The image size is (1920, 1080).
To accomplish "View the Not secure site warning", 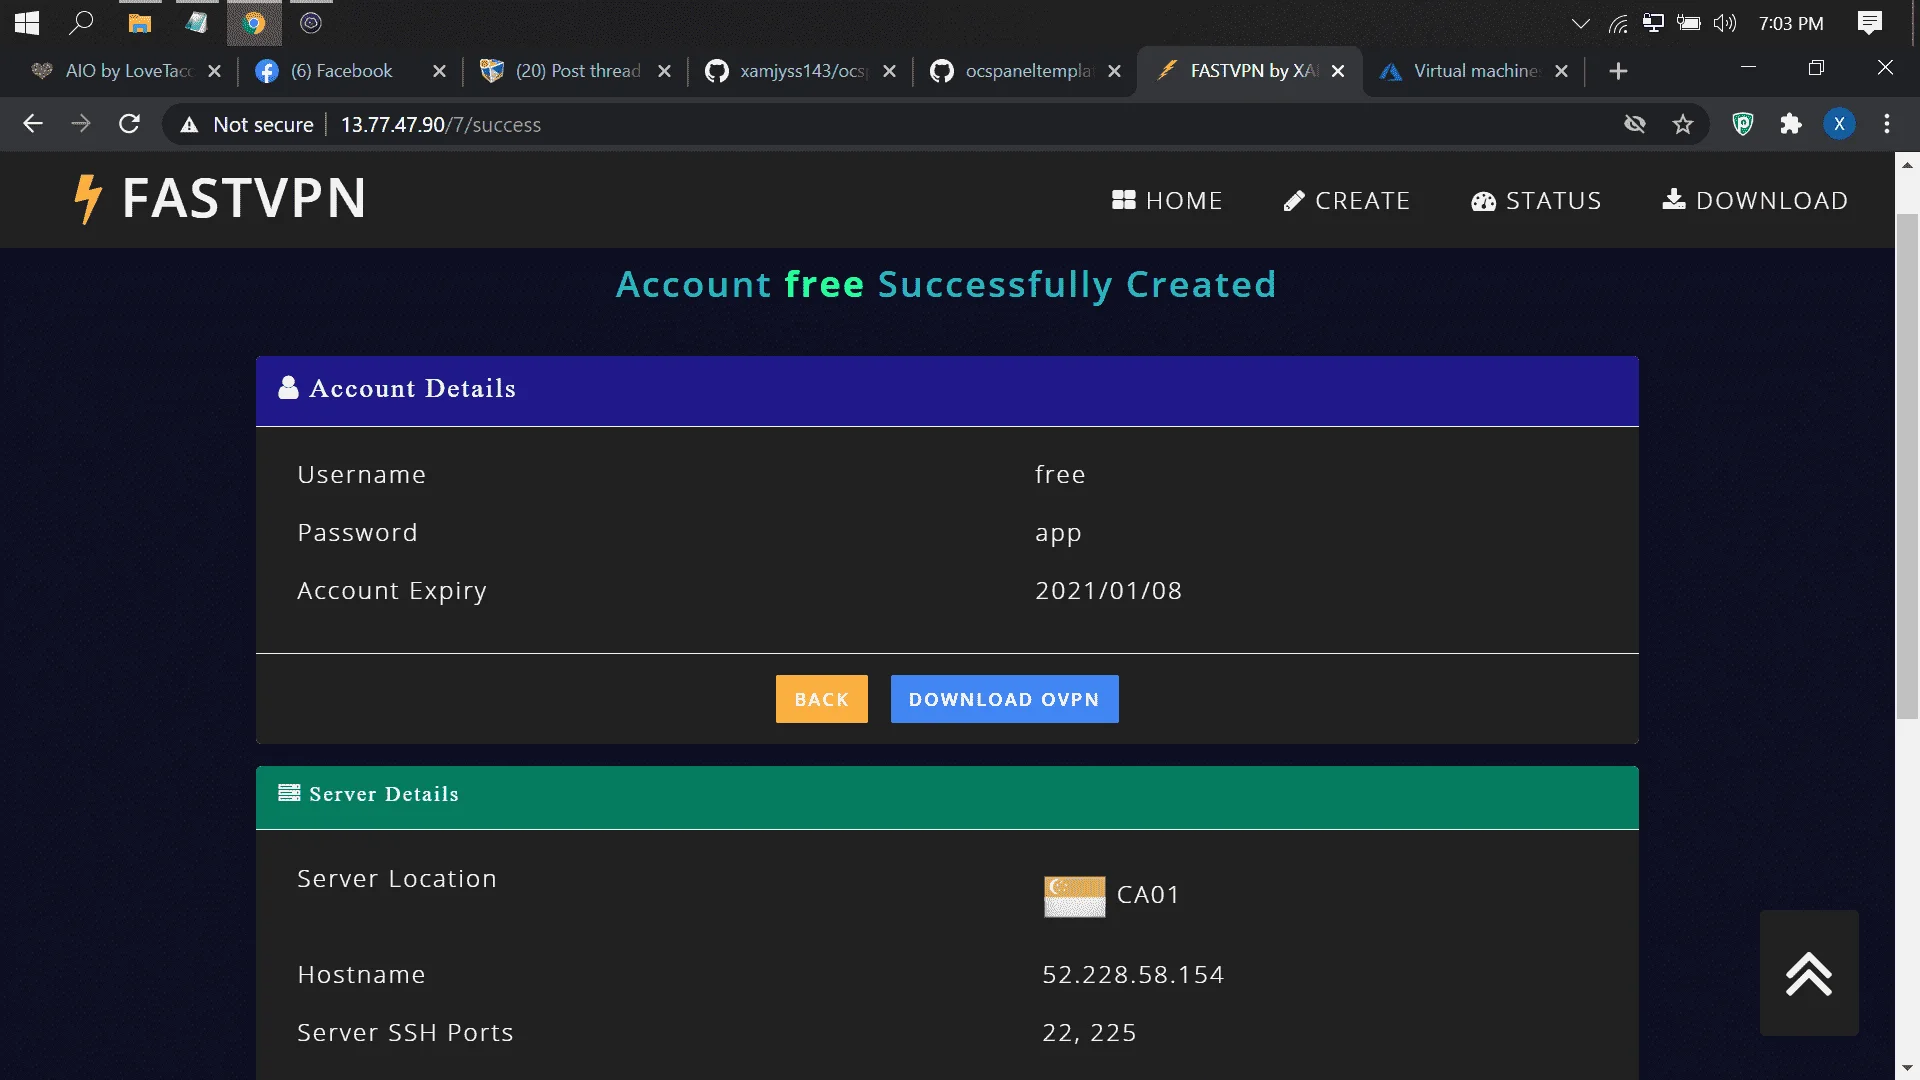I will click(247, 125).
